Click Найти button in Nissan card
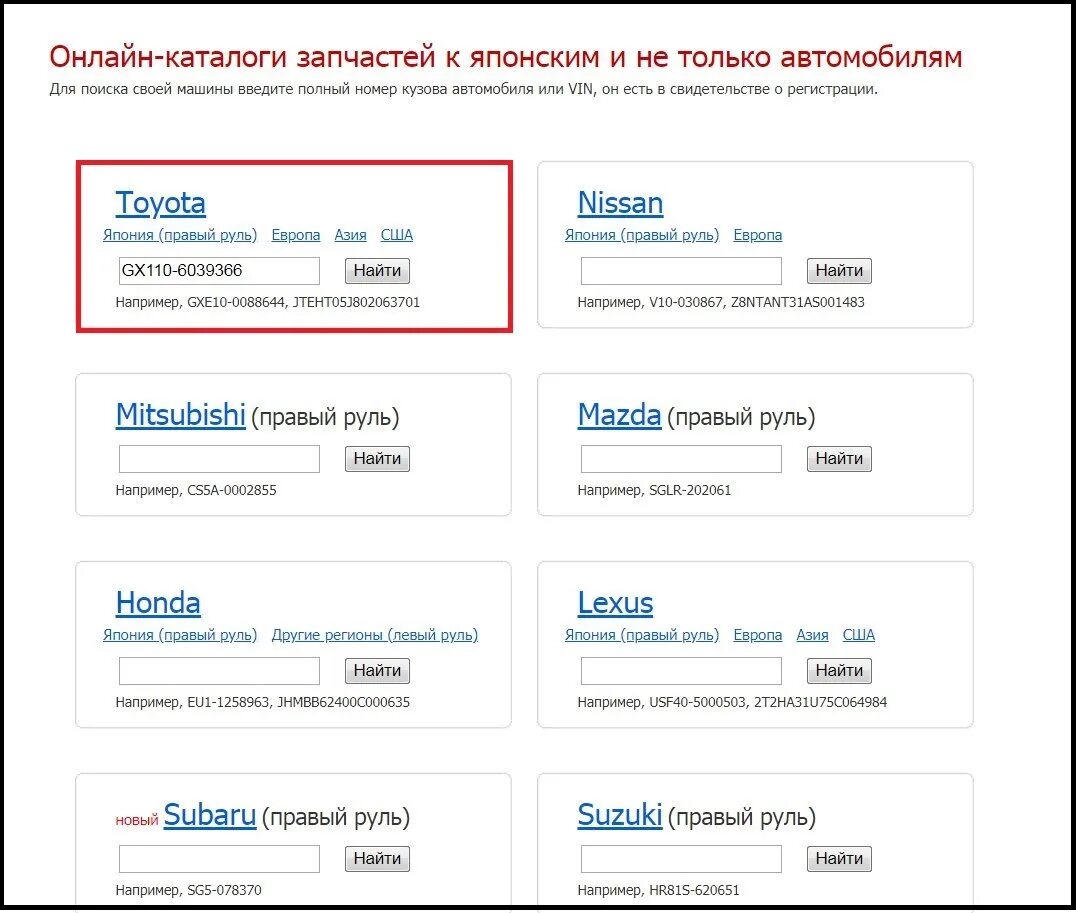 (x=839, y=270)
